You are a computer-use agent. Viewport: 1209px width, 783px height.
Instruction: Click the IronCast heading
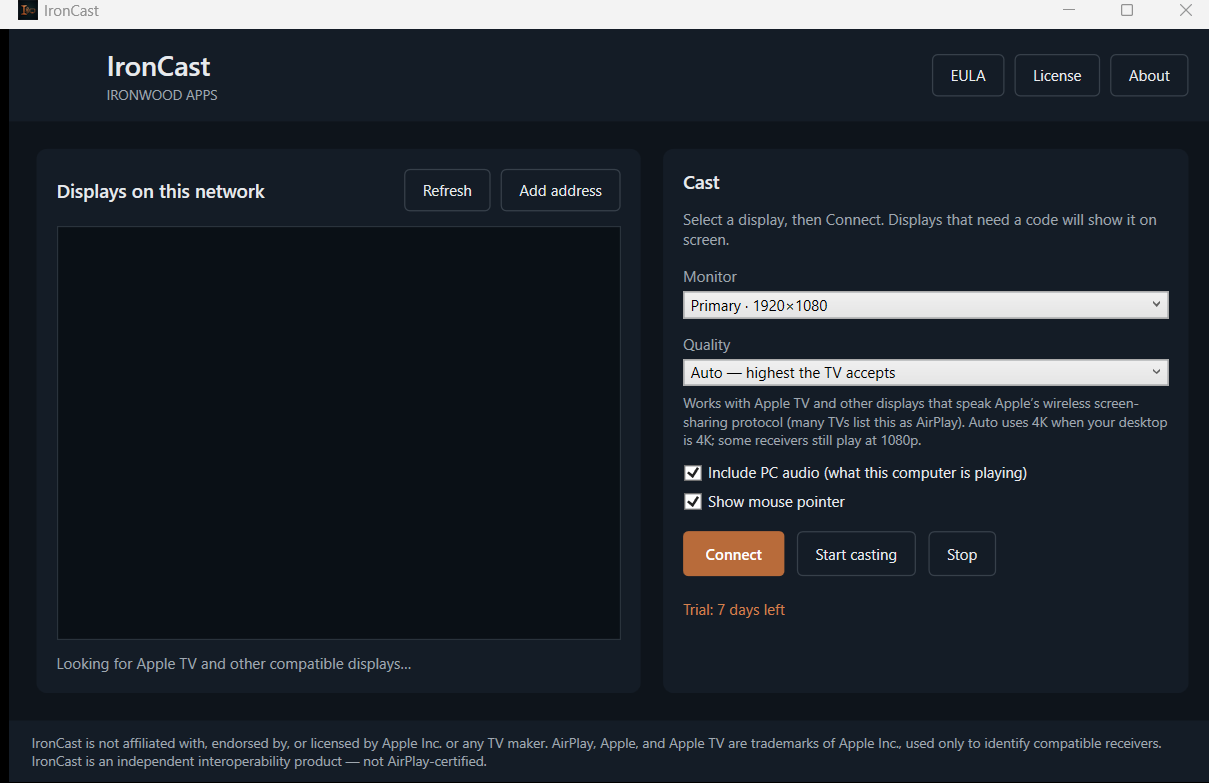click(x=159, y=66)
